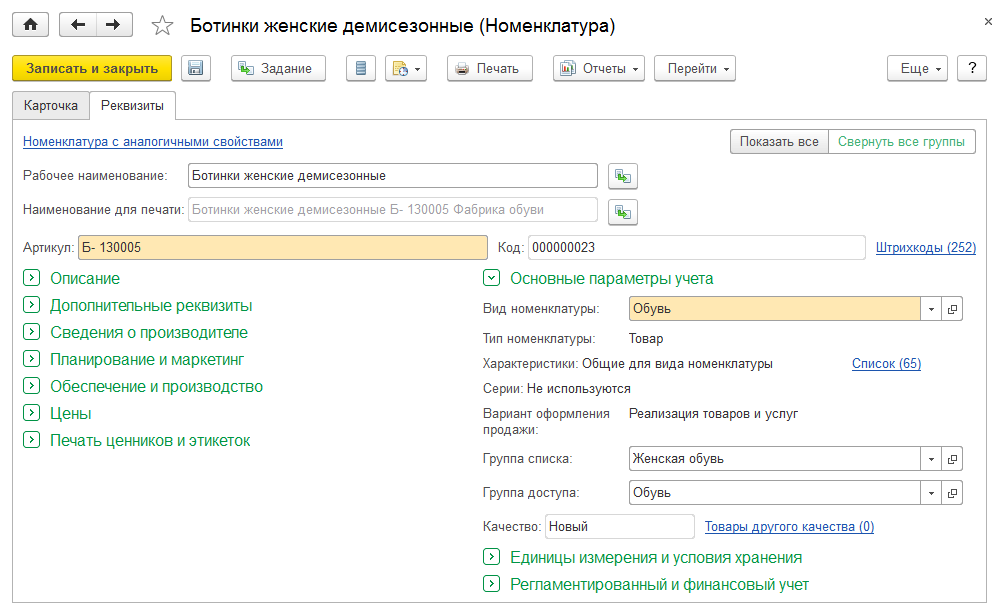The image size is (1006, 615).
Task: Open the Штрихкоды (252) link
Action: coord(925,248)
